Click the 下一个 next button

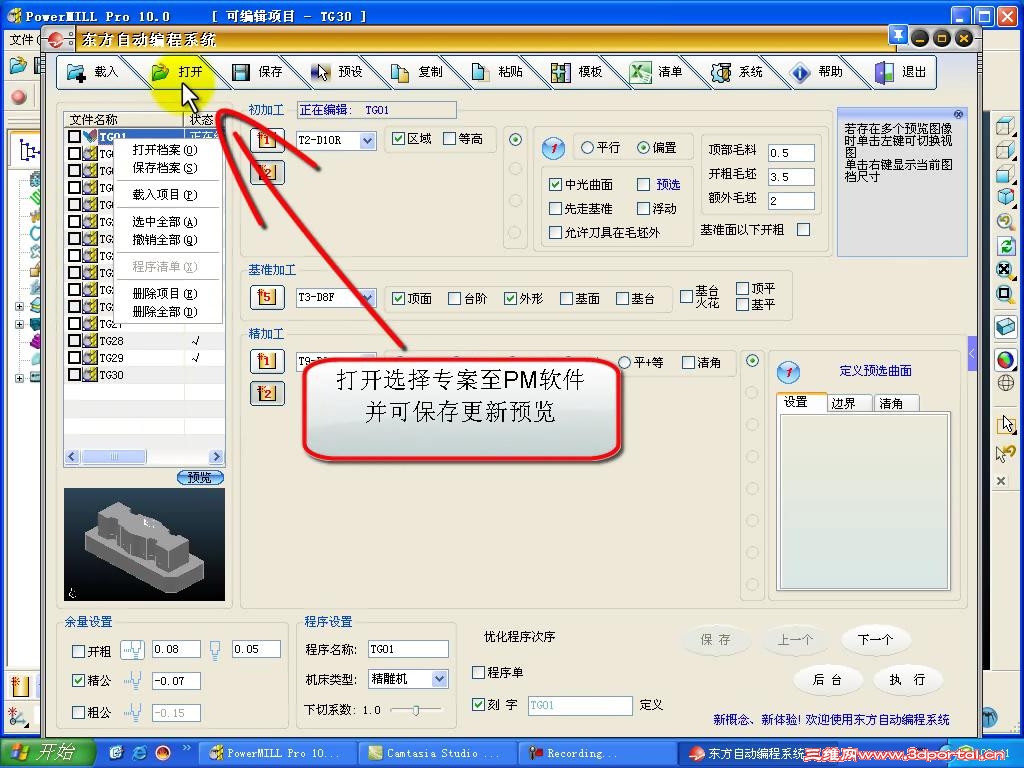click(875, 640)
